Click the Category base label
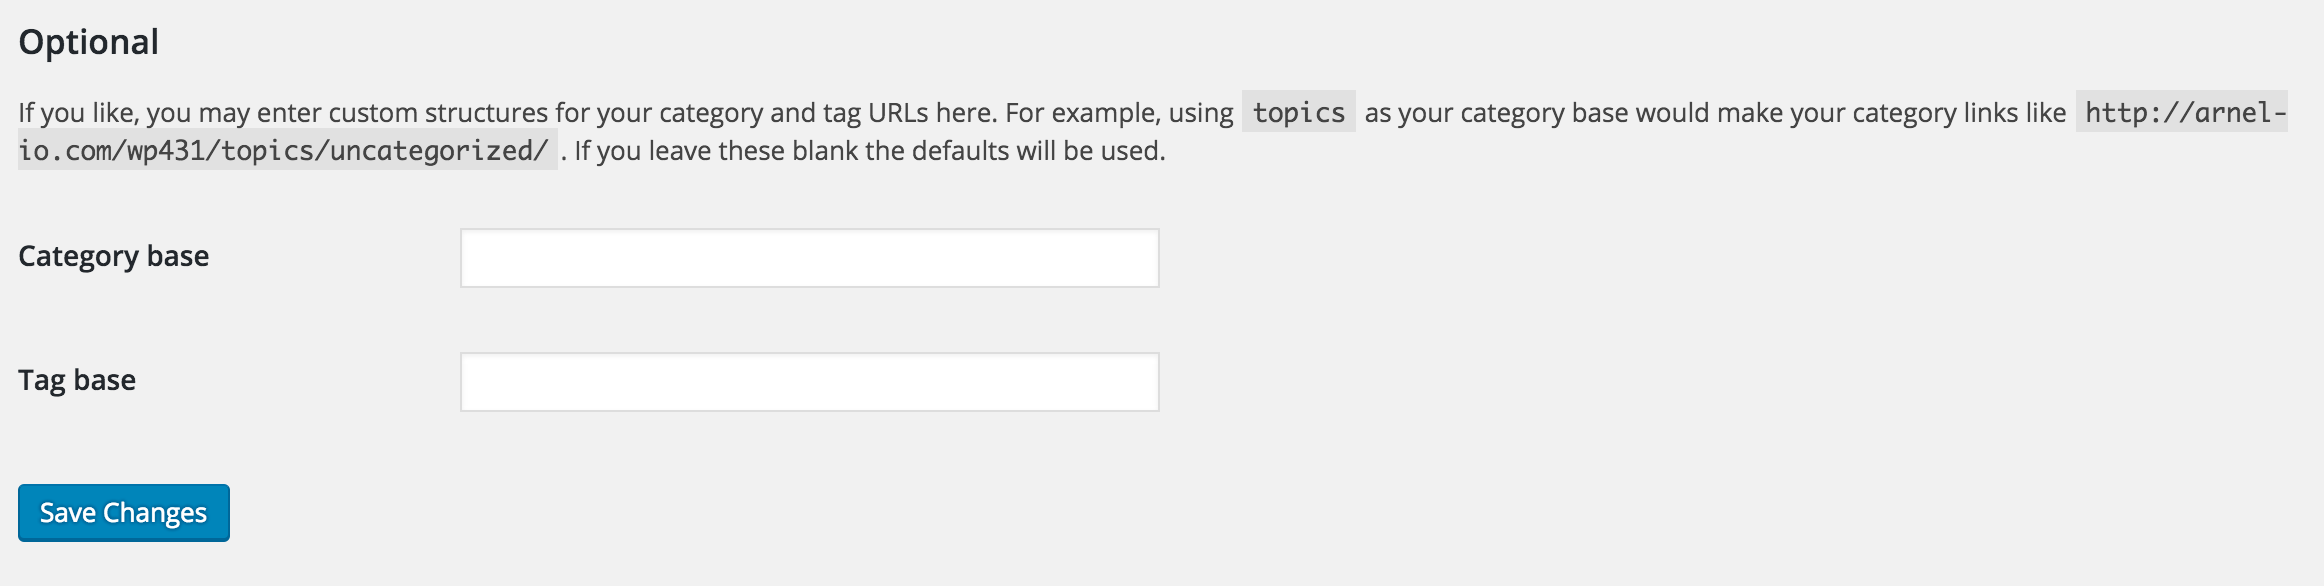The height and width of the screenshot is (586, 2324). tap(114, 256)
